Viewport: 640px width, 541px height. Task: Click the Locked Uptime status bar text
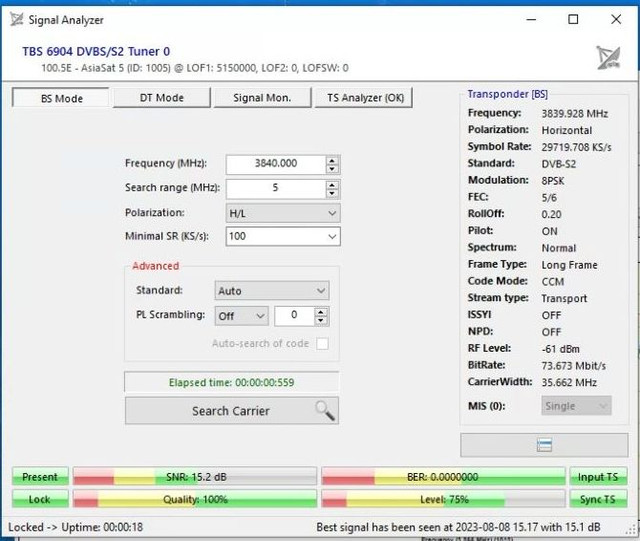tap(76, 527)
